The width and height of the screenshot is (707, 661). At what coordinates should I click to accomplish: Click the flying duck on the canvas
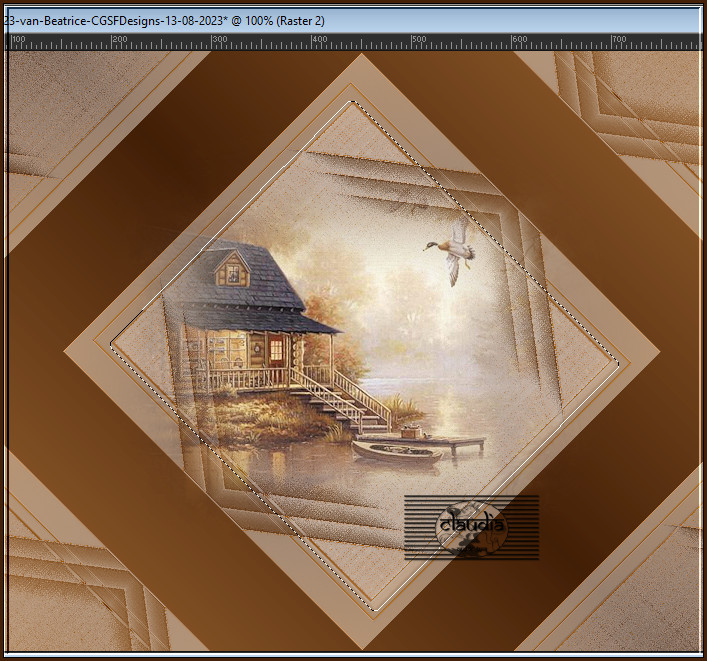452,253
